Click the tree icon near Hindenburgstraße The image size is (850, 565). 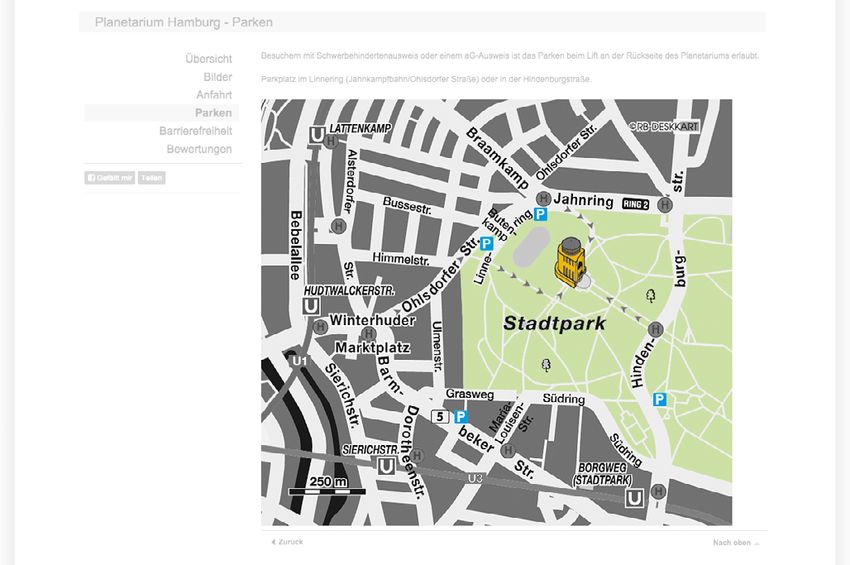(x=651, y=296)
